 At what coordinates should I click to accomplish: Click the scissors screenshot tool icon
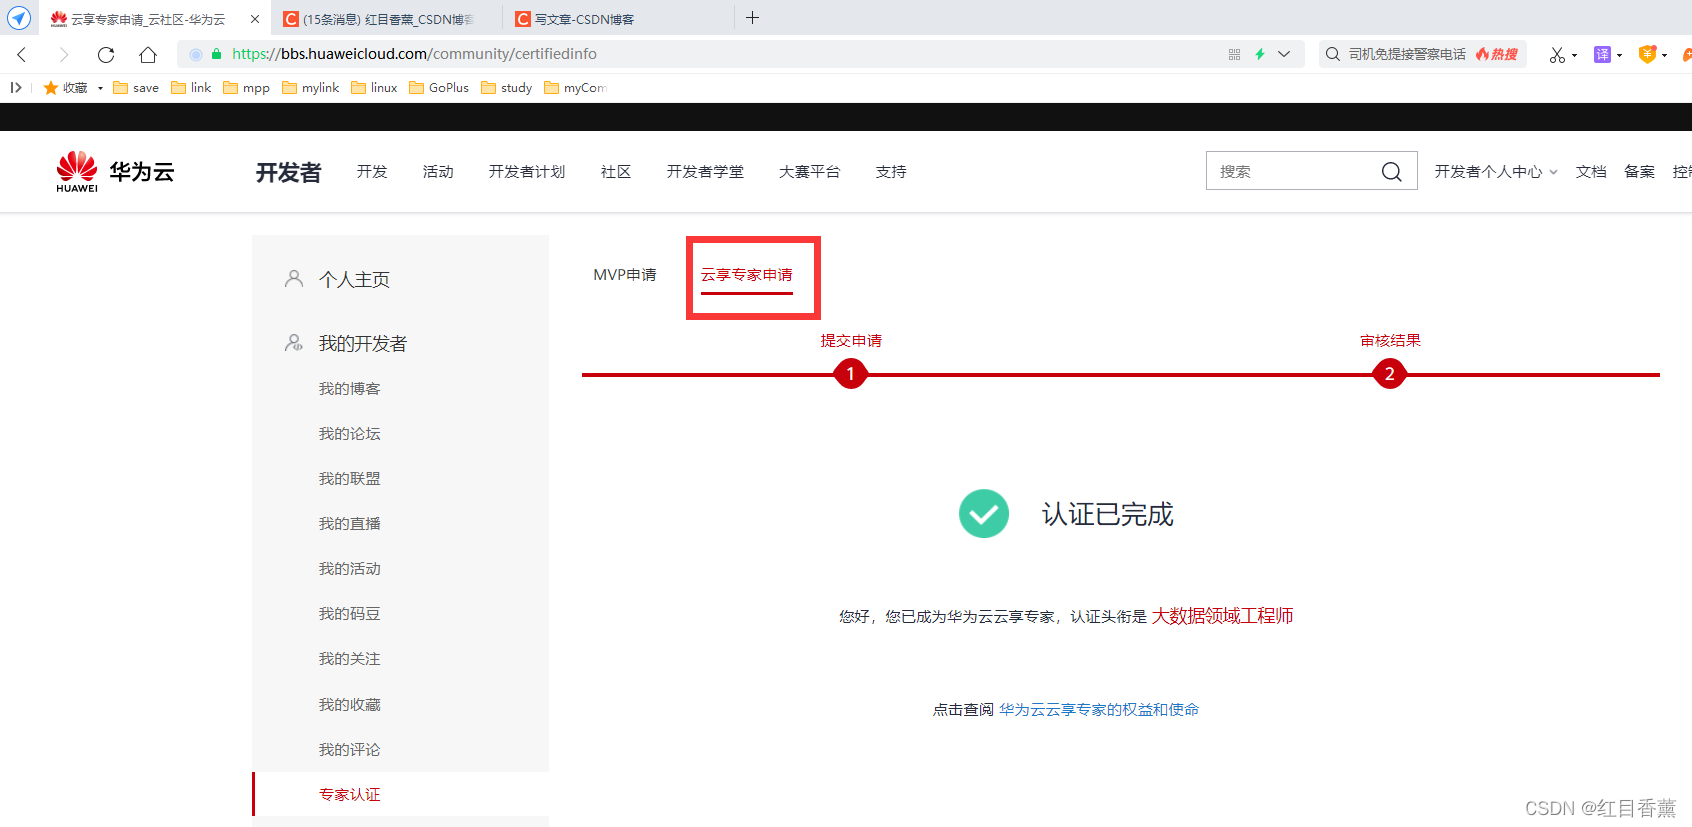[x=1557, y=55]
